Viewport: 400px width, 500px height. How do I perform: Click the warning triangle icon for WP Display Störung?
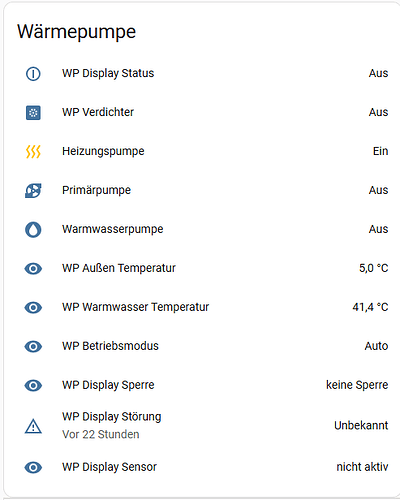(x=33, y=426)
